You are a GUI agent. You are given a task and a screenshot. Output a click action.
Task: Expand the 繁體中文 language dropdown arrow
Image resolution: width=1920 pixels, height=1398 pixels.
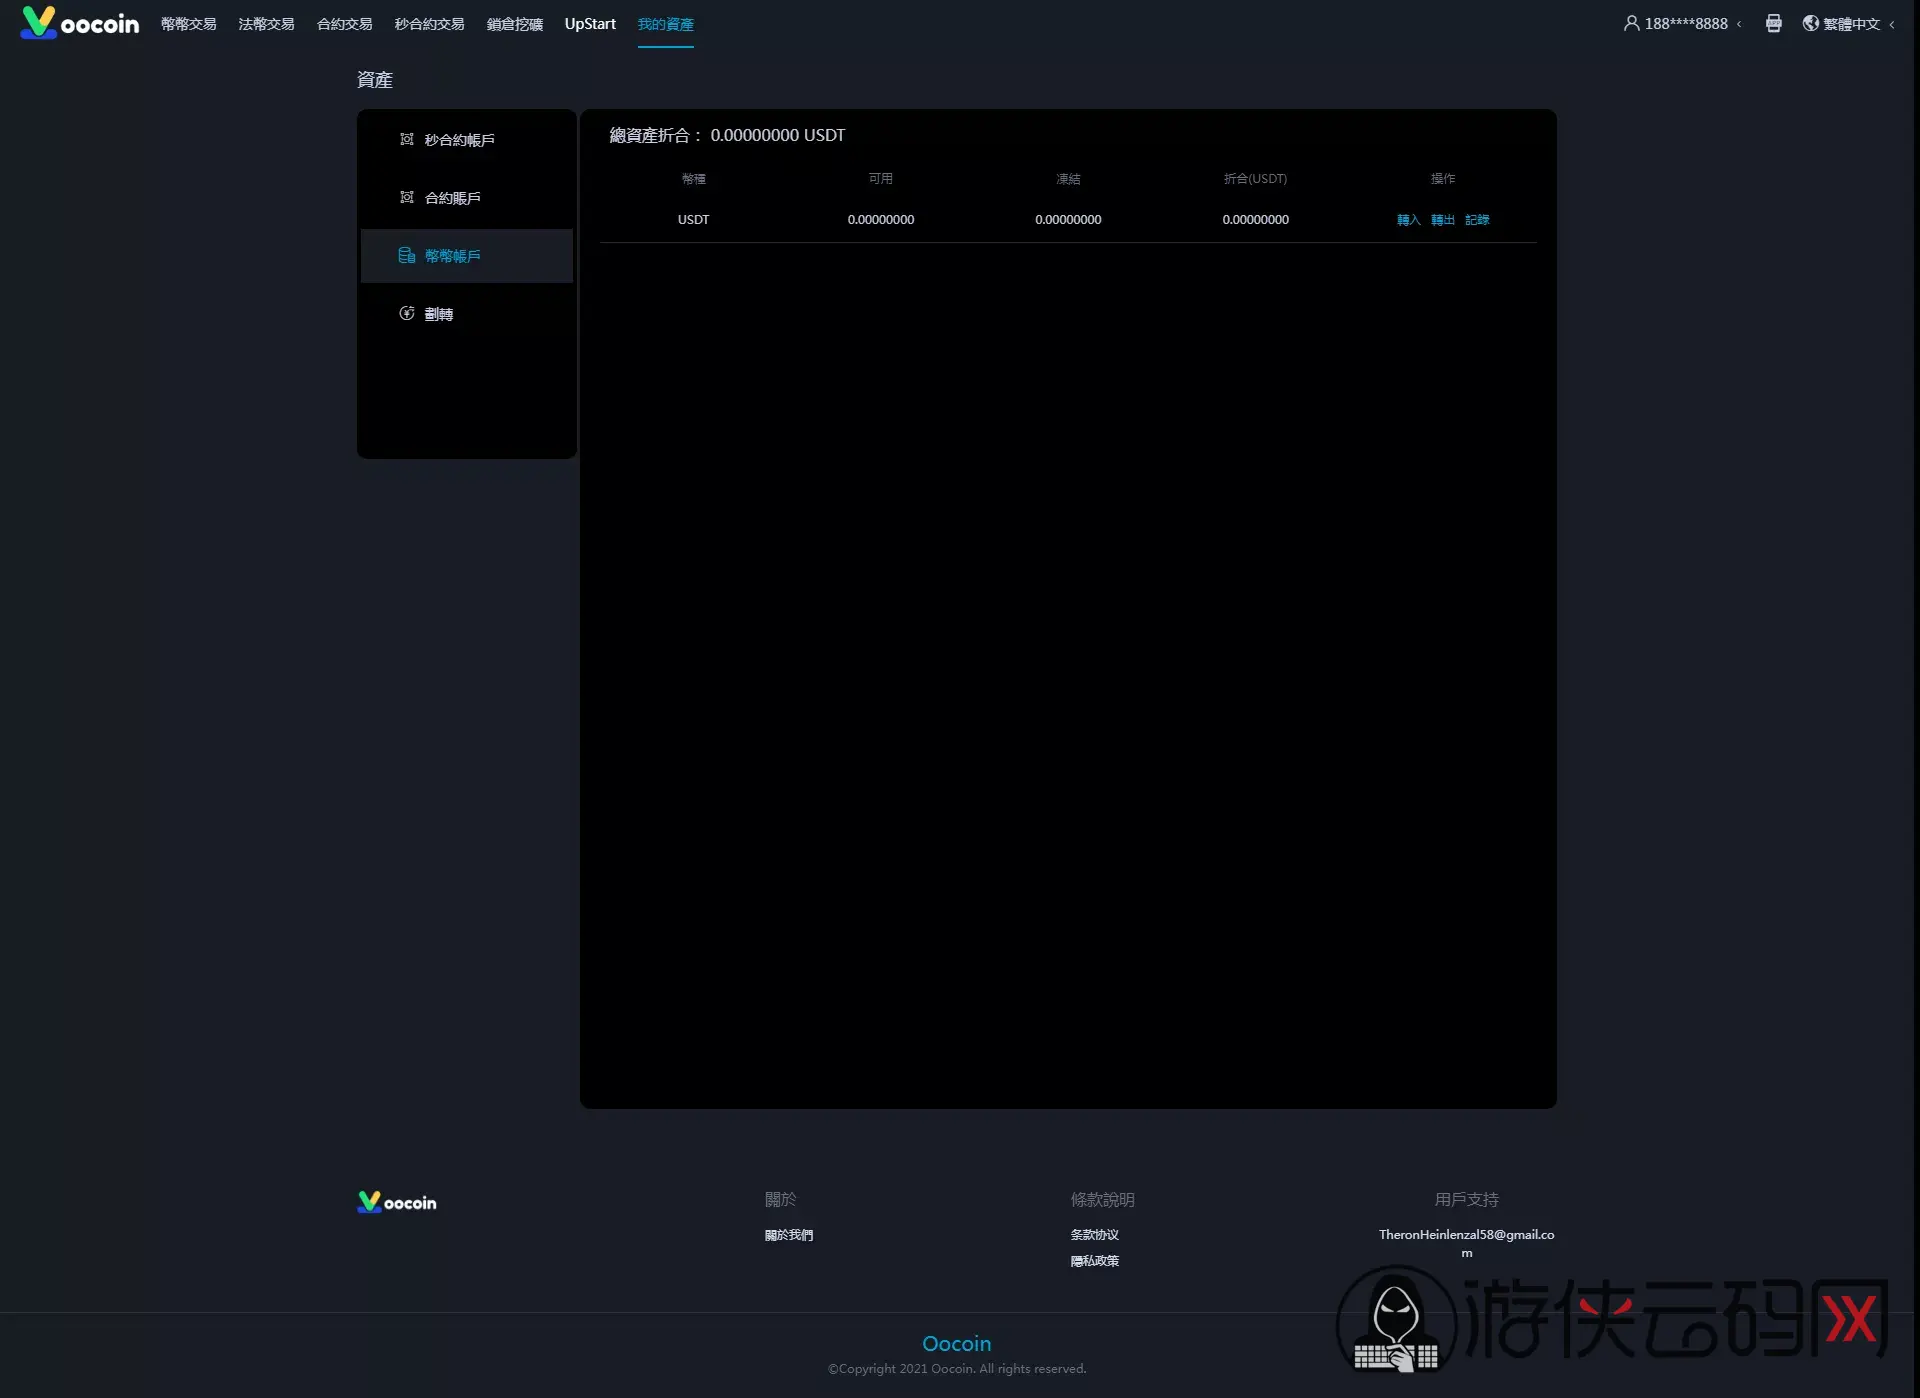[1891, 24]
